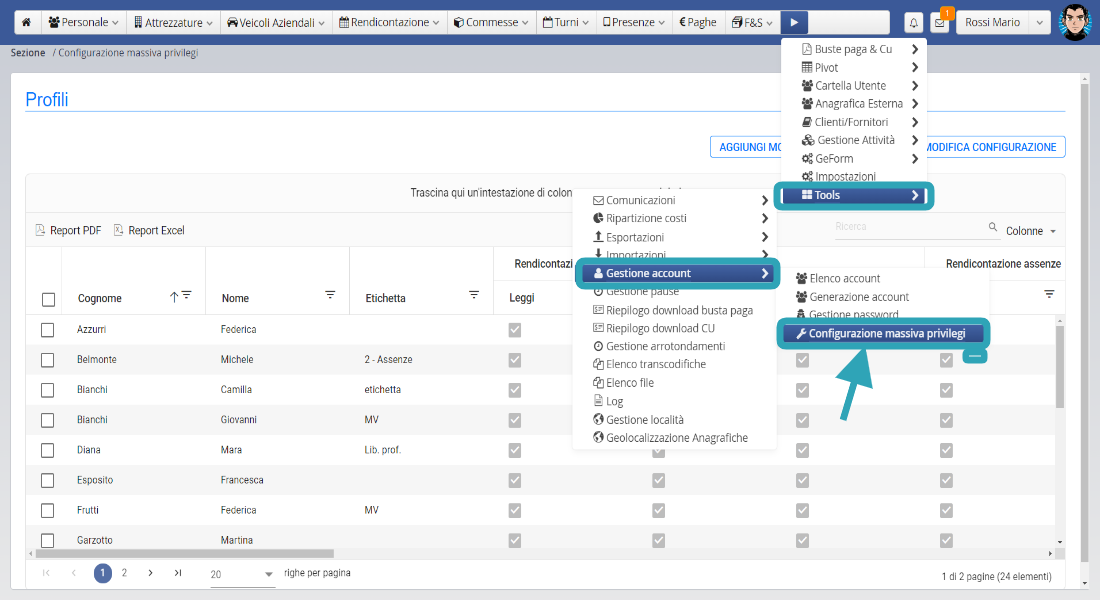
Task: Expand the Personale navbar dropdown
Action: point(83,22)
